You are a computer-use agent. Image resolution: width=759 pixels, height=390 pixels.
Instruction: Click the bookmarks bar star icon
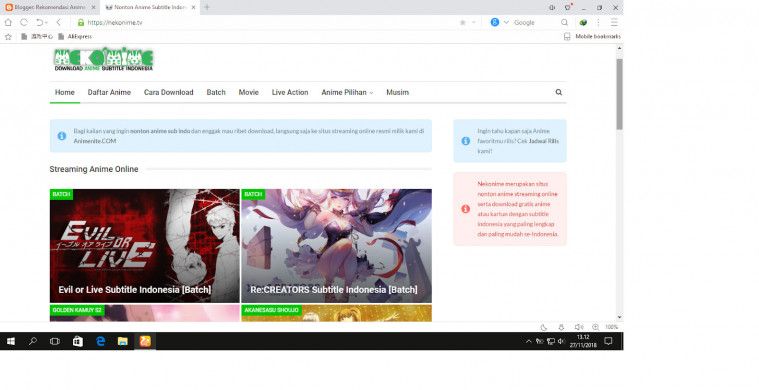click(x=8, y=36)
